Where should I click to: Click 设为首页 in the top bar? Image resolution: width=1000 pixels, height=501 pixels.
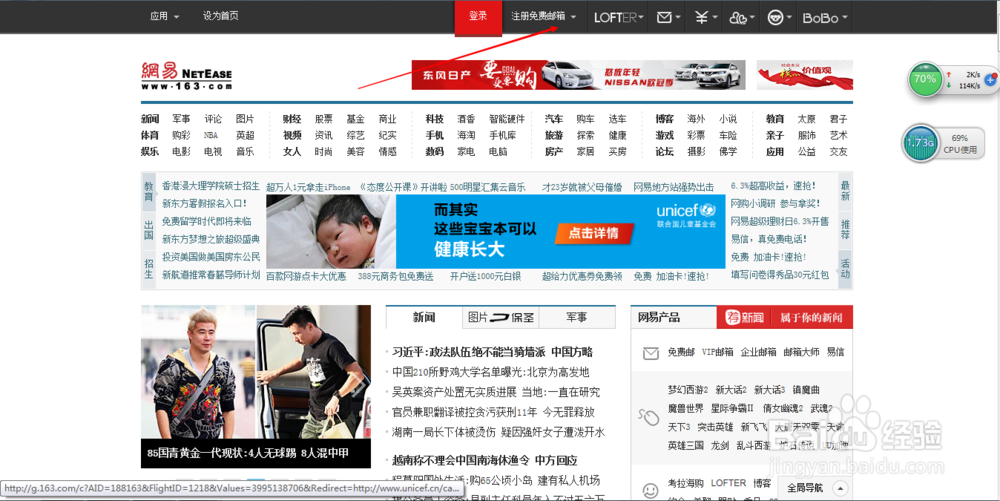point(221,16)
